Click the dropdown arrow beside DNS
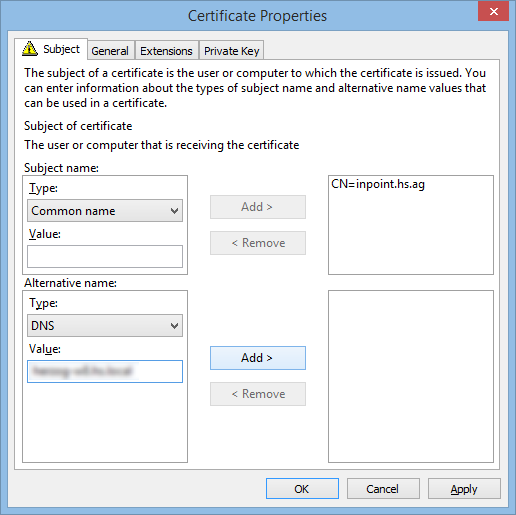 (x=174, y=325)
